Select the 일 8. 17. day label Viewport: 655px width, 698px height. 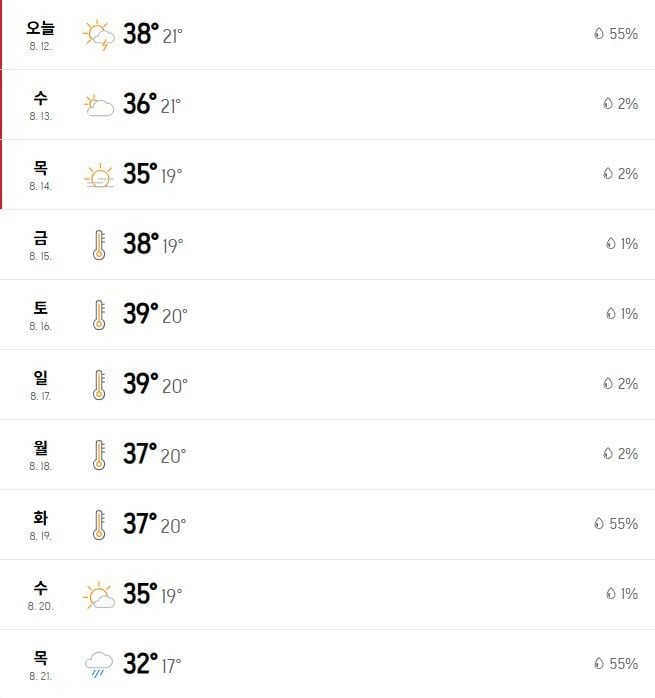tap(41, 386)
